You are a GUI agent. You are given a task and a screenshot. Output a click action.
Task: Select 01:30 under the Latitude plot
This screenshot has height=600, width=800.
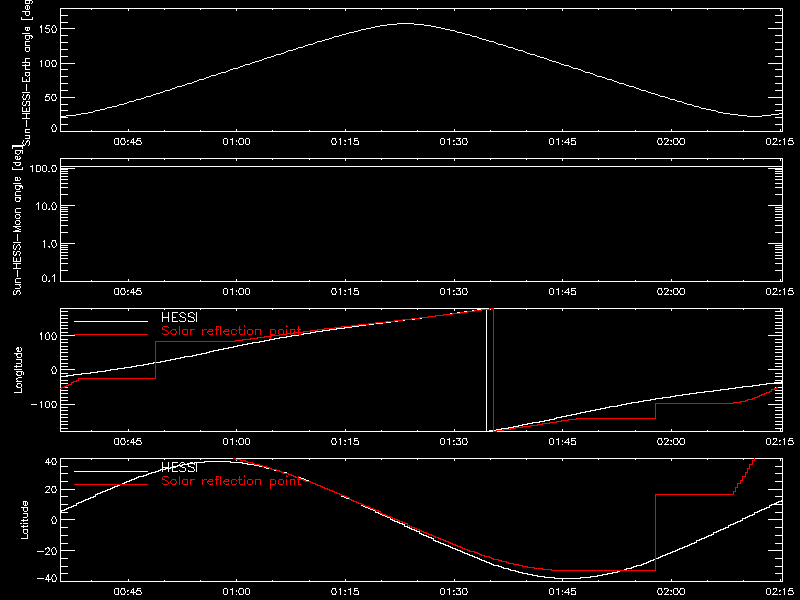click(x=454, y=591)
